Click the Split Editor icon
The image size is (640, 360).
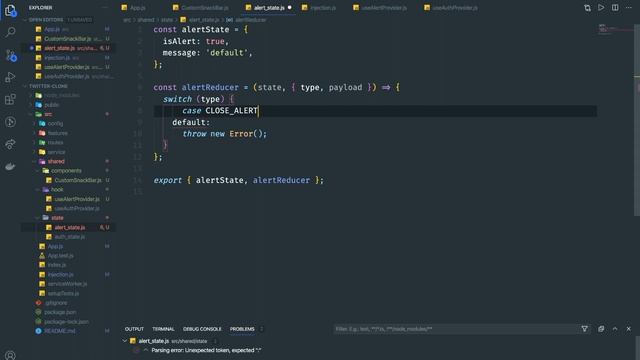[615, 8]
